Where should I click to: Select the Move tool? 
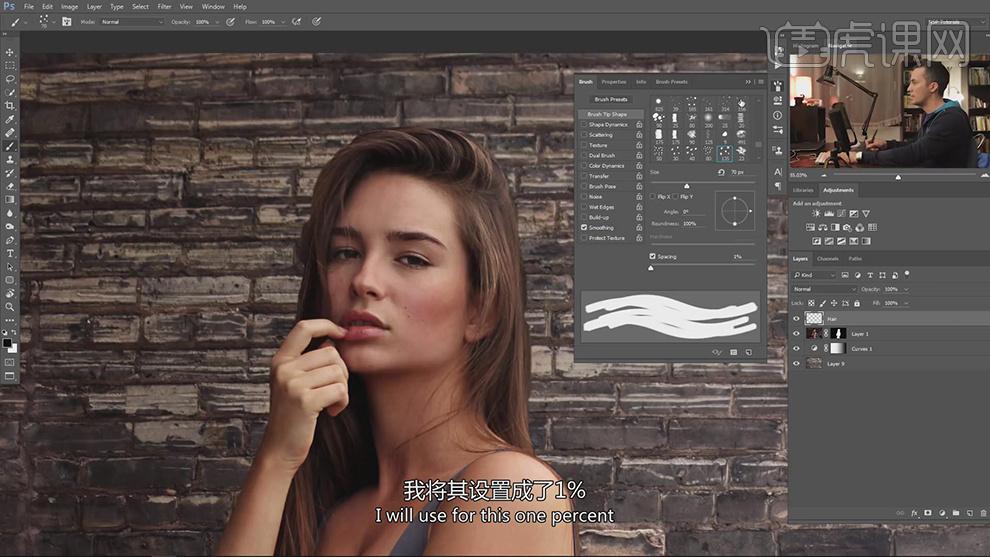9,52
